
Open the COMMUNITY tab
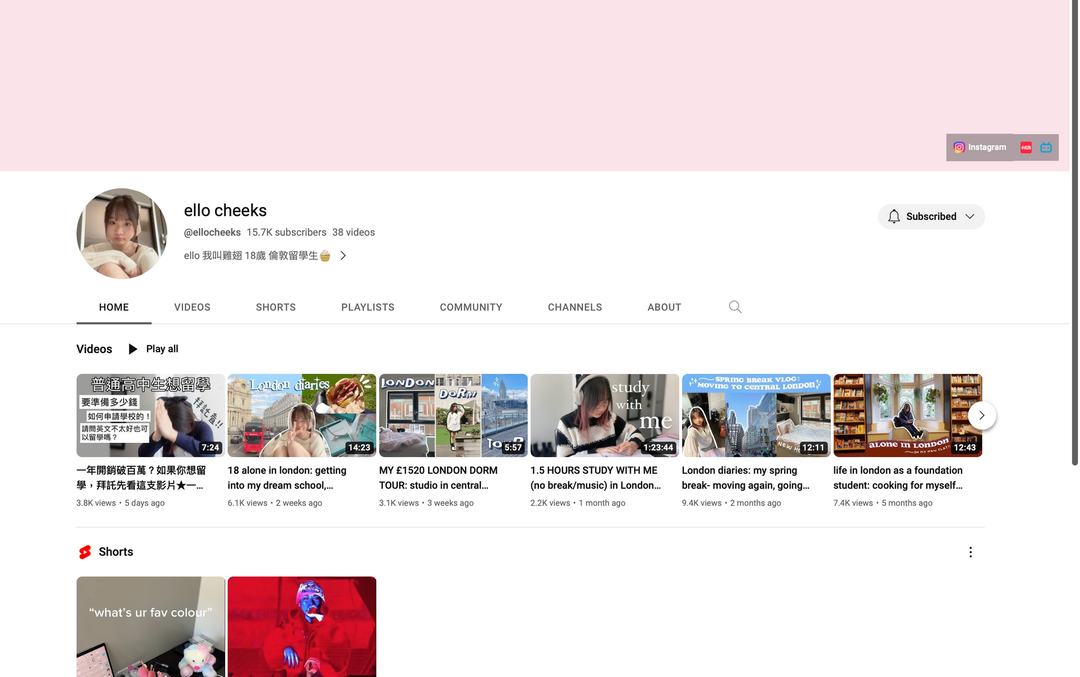click(x=471, y=307)
